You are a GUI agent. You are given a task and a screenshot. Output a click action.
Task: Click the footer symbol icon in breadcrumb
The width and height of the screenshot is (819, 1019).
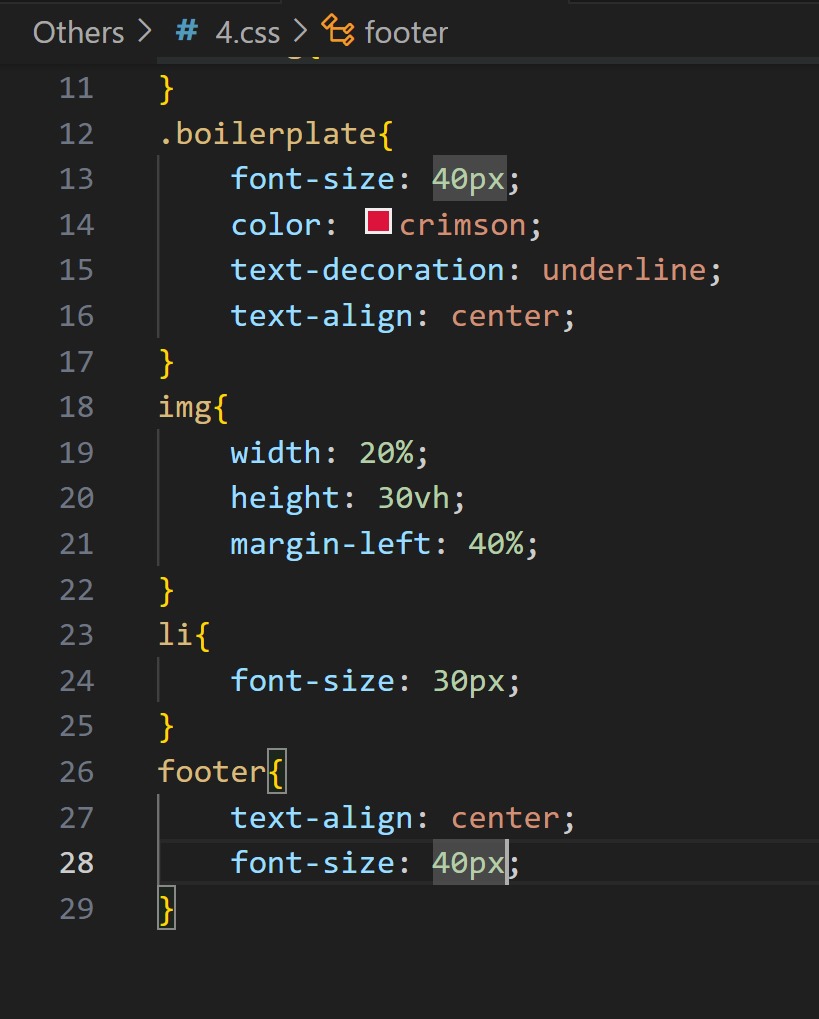click(338, 31)
